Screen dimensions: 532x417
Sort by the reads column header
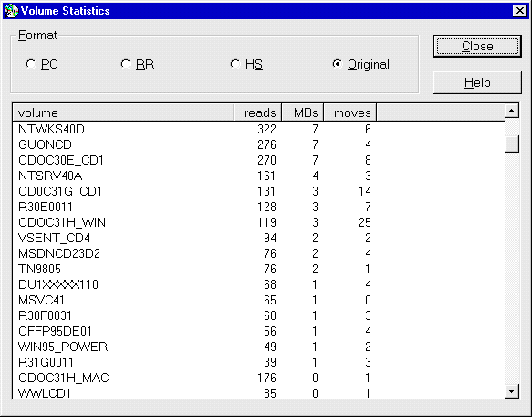pos(258,112)
